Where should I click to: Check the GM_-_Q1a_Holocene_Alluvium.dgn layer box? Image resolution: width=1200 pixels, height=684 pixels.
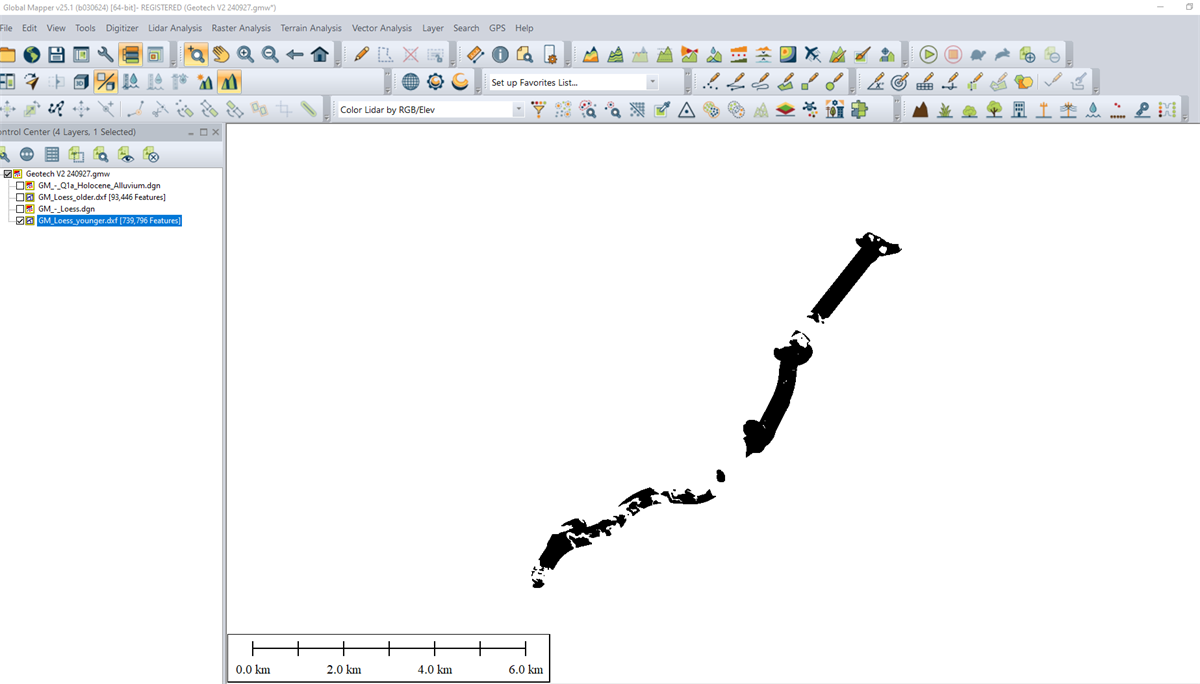tap(20, 186)
